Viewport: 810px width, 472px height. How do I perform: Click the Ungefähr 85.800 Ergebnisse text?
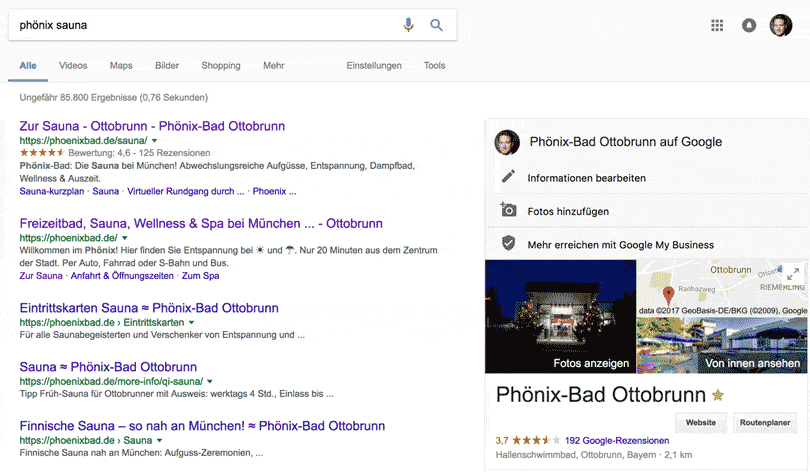(x=114, y=98)
